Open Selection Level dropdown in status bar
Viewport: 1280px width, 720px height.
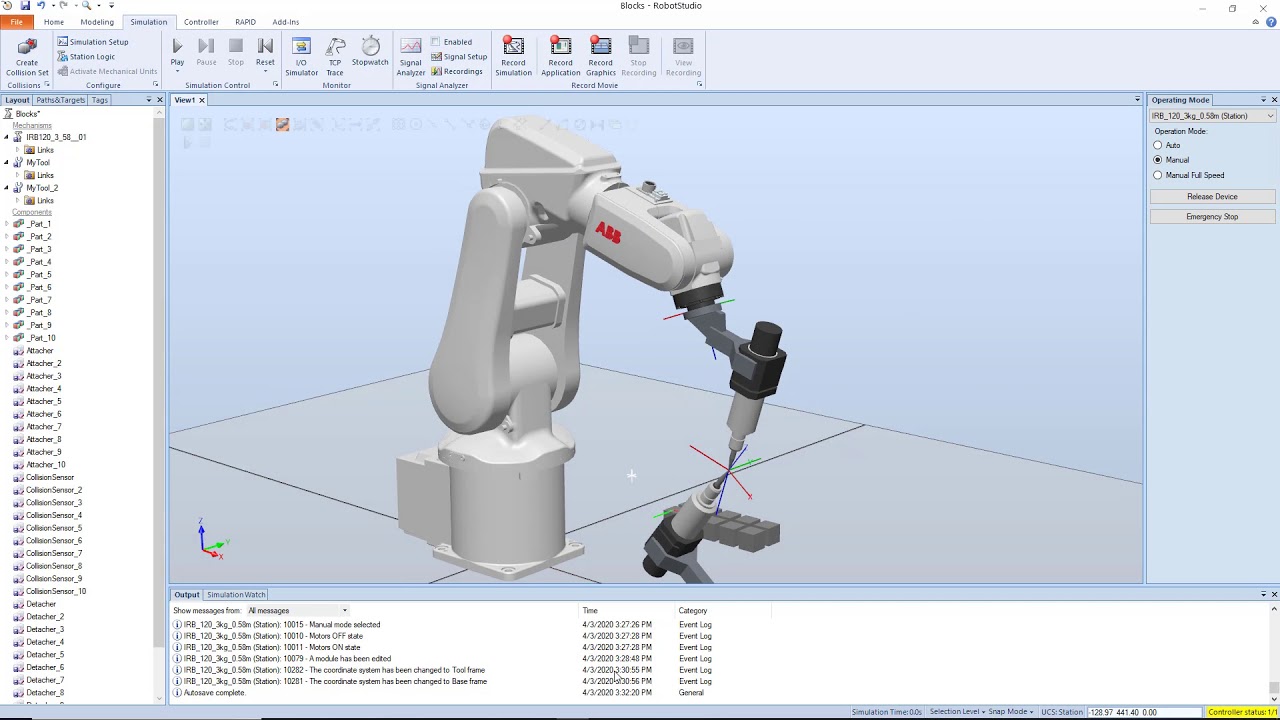click(x=957, y=712)
